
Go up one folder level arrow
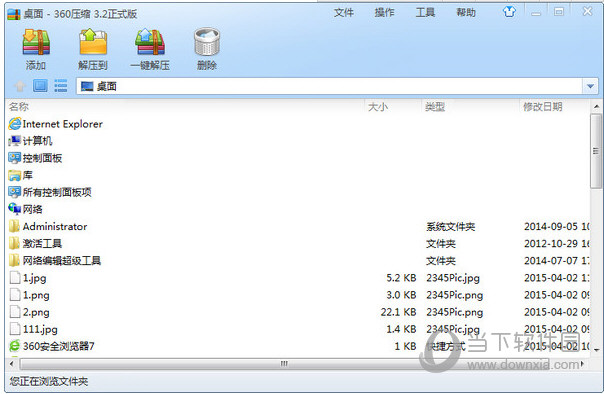[x=20, y=86]
